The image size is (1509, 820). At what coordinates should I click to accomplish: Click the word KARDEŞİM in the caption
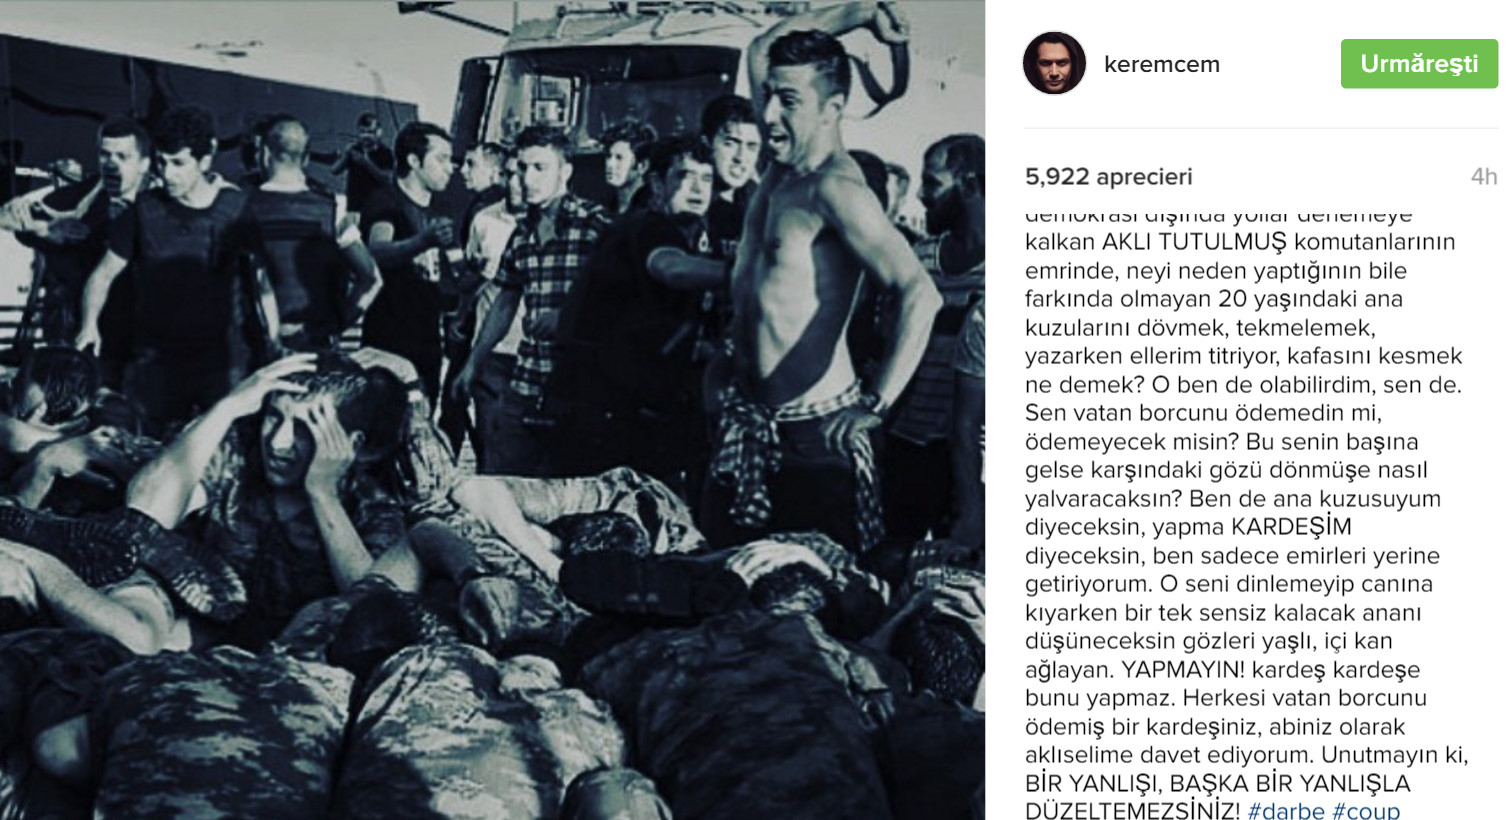[x=1290, y=527]
